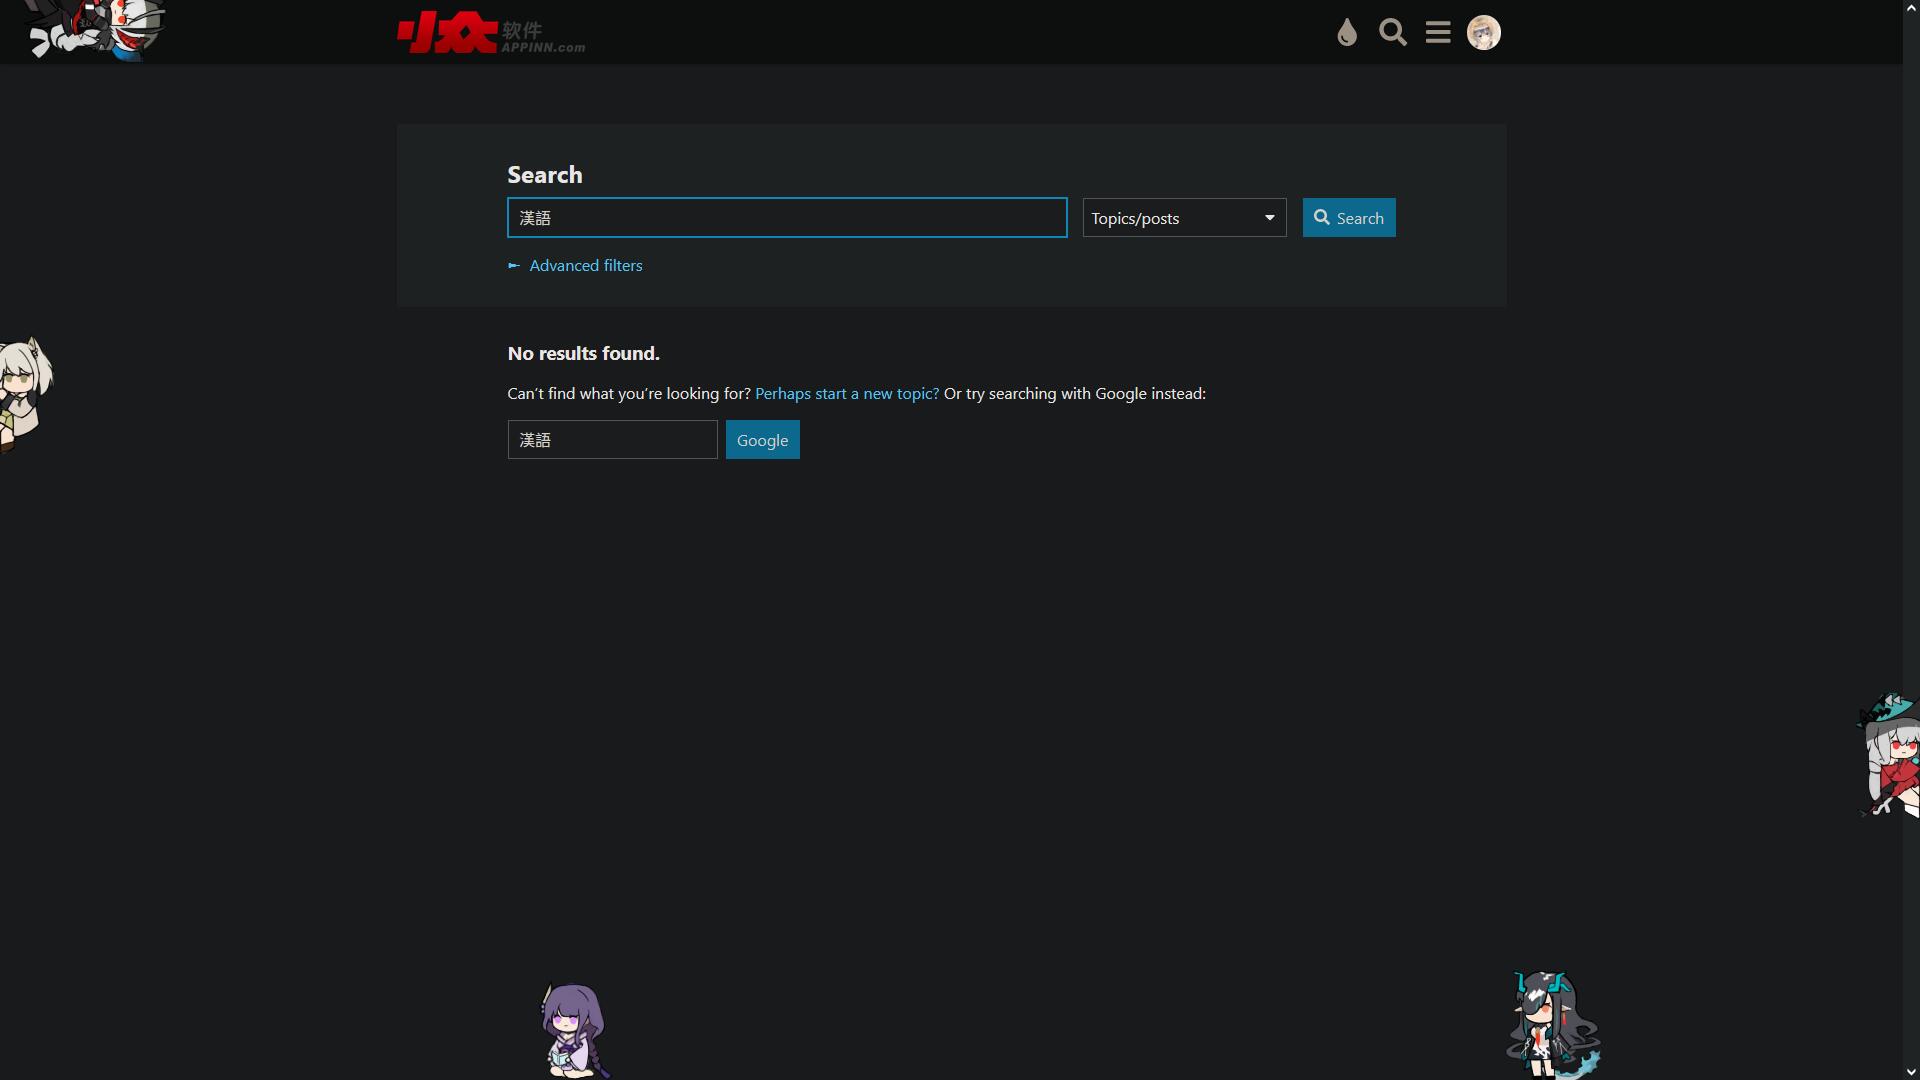Focus the main Search text field
This screenshot has height=1080, width=1920.
tap(786, 218)
